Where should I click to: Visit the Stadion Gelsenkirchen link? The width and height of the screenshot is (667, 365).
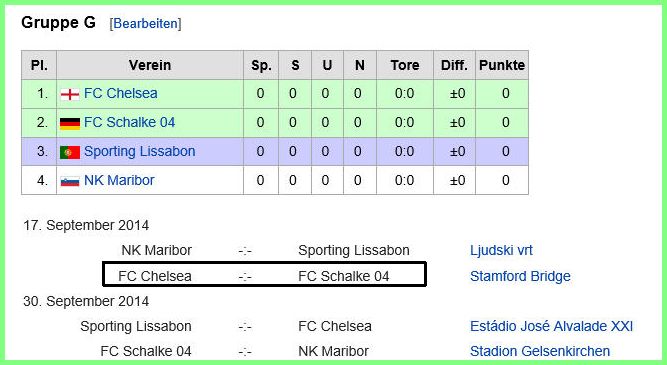(540, 351)
